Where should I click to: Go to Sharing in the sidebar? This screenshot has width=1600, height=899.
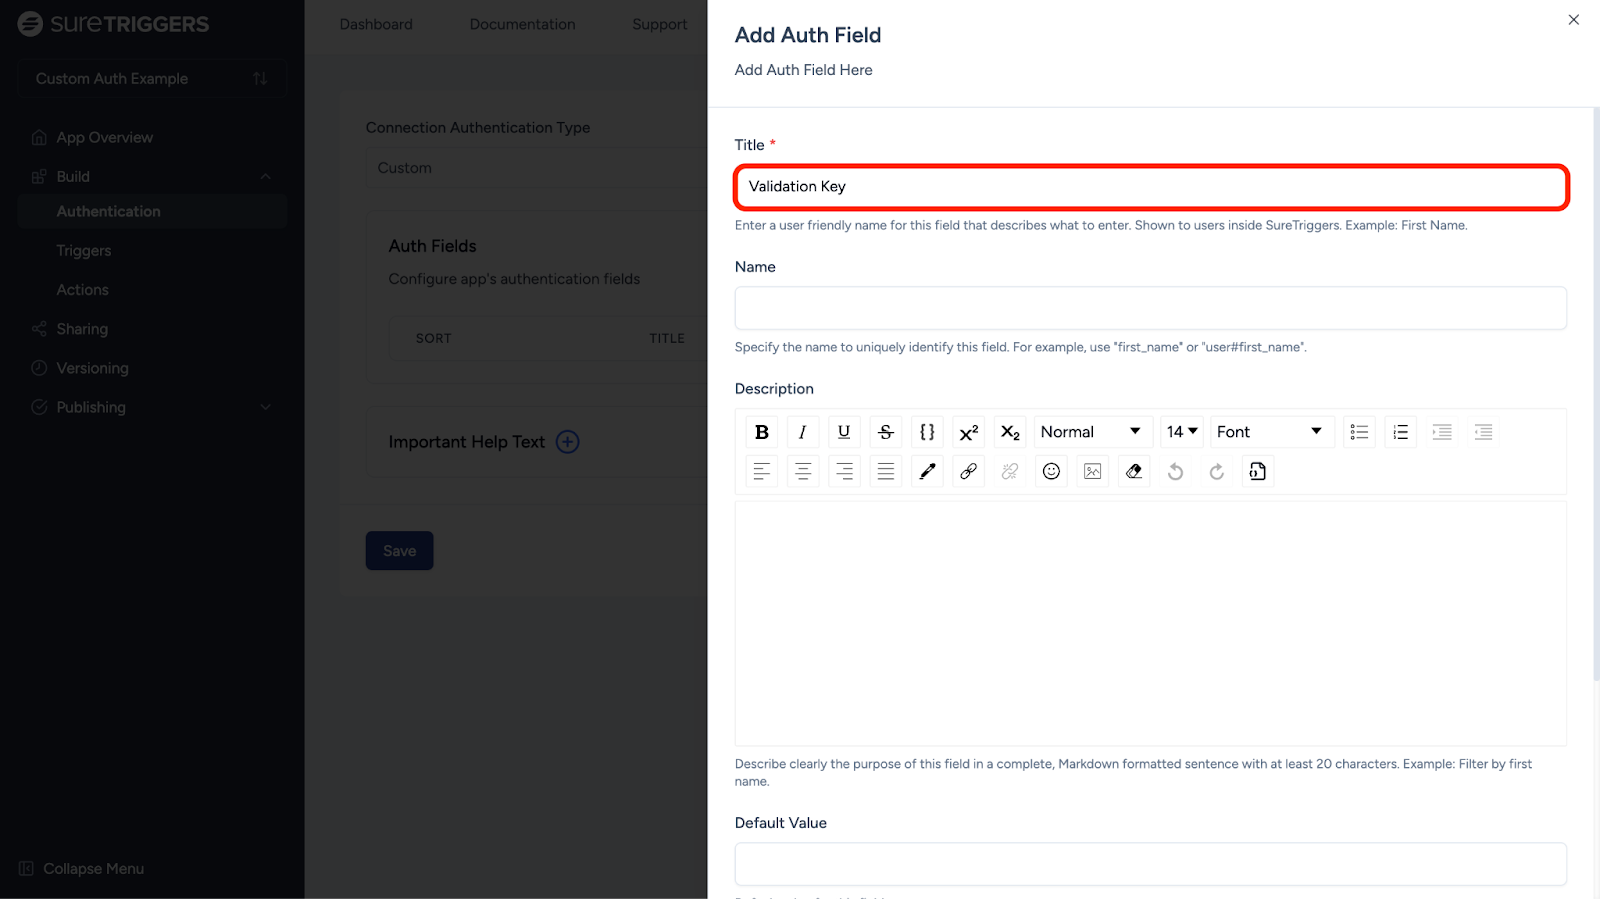82,329
